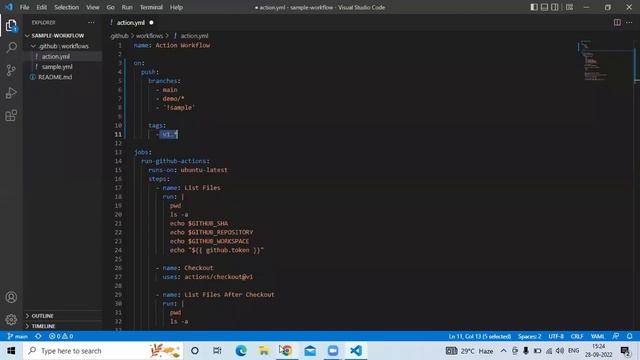Change end of line sequence CRLF
The height and width of the screenshot is (360, 640).
point(577,336)
